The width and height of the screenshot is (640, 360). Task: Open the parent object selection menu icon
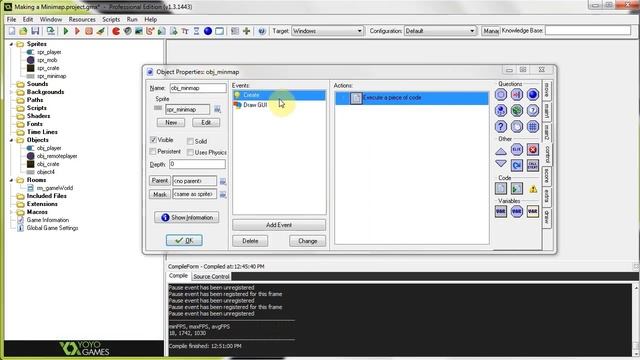click(223, 181)
